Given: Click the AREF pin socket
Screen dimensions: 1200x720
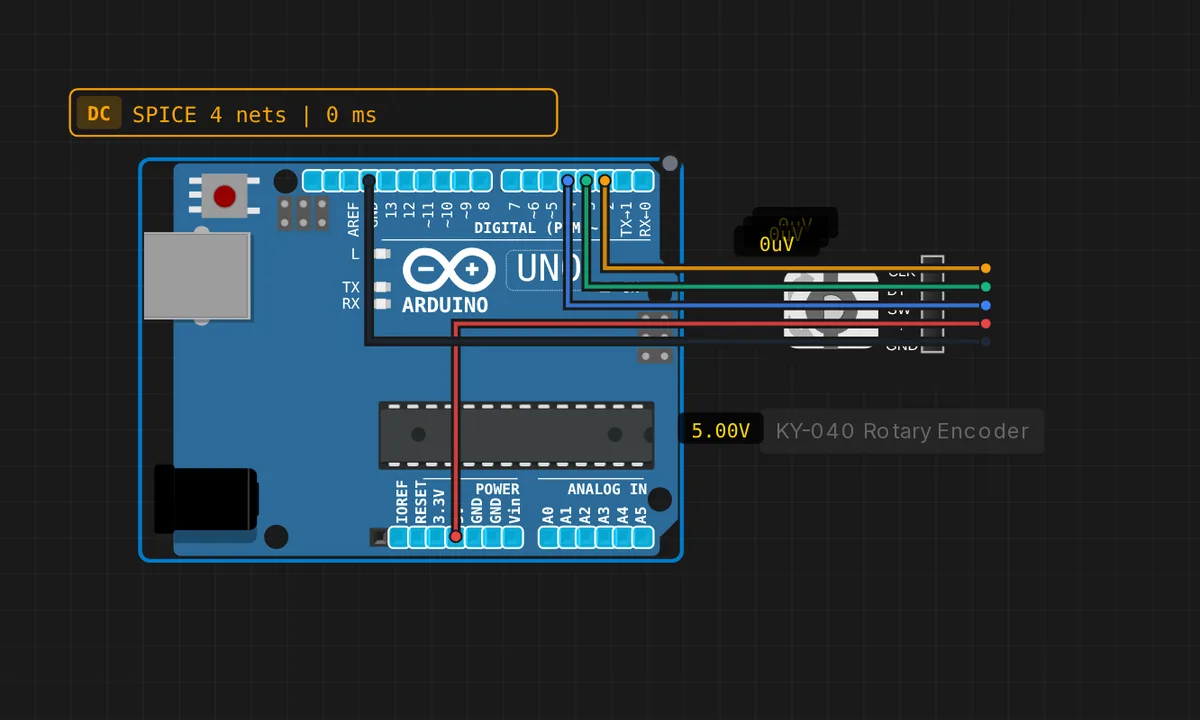Looking at the screenshot, I should point(350,181).
